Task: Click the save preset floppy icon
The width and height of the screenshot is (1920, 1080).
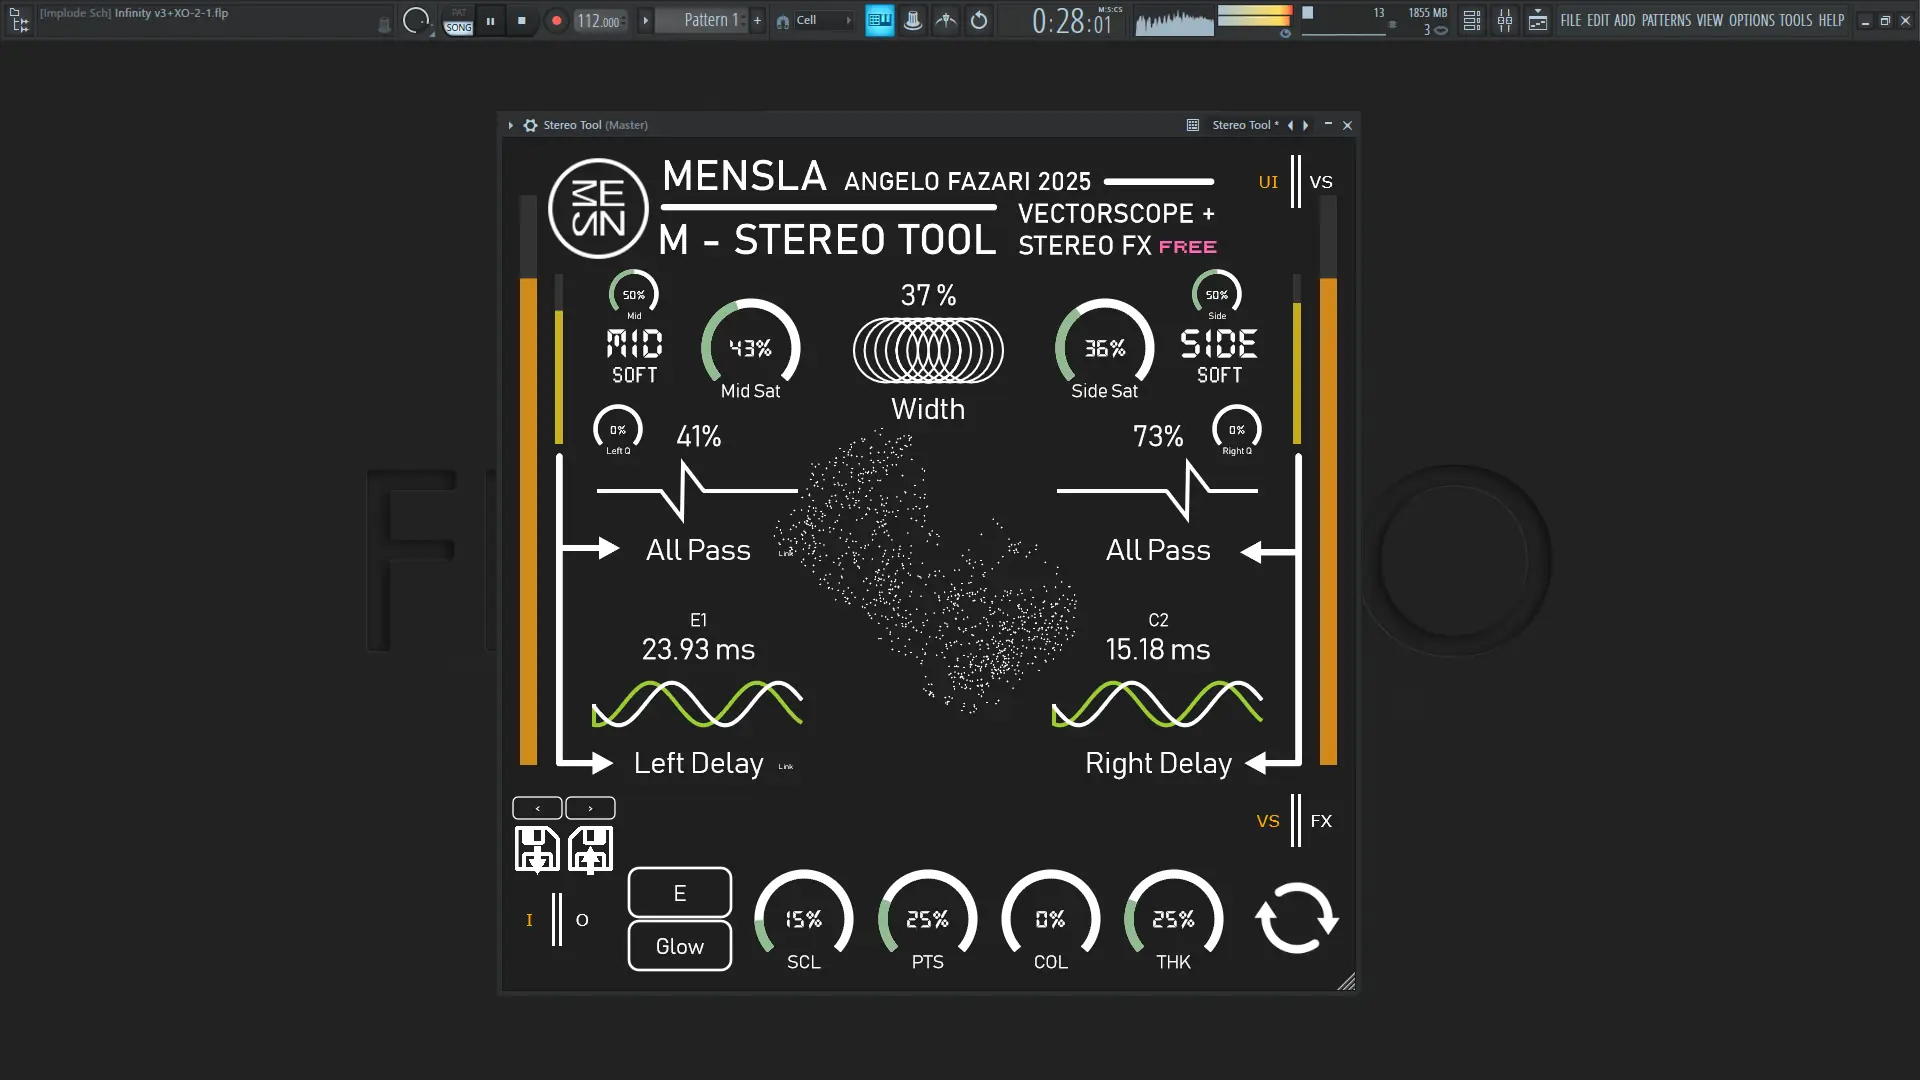Action: 537,850
